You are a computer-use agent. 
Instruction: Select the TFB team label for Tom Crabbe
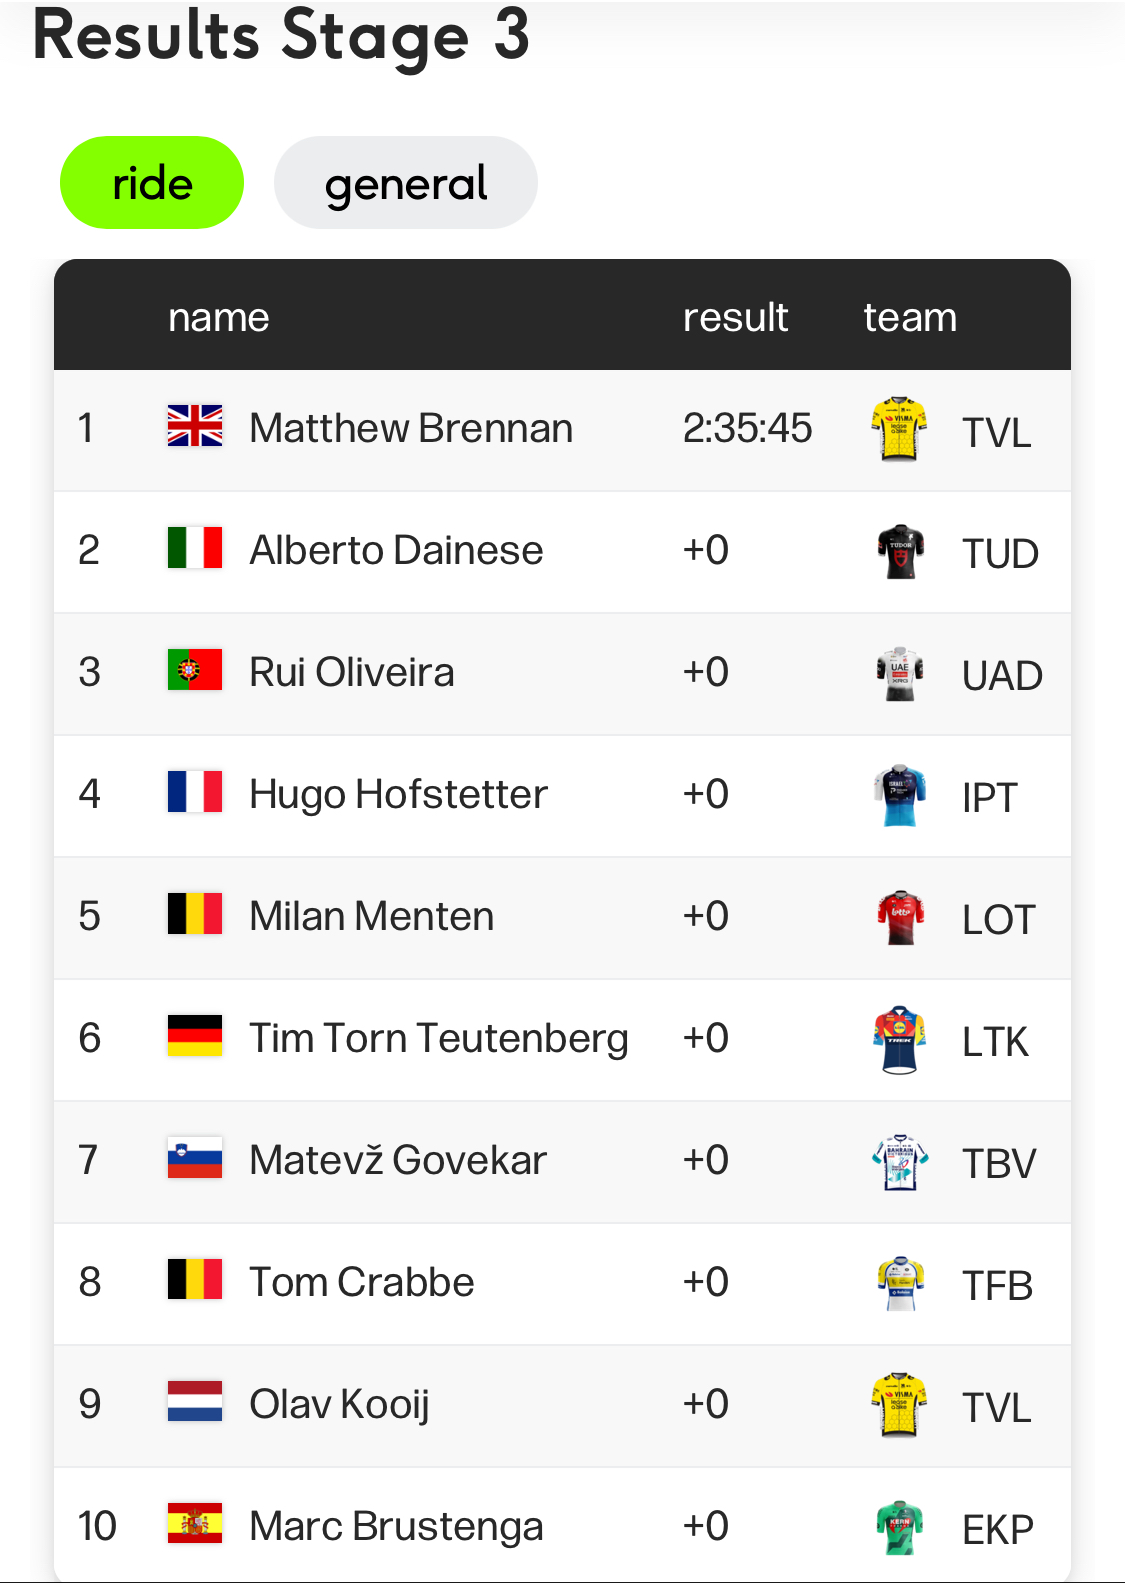tap(997, 1285)
